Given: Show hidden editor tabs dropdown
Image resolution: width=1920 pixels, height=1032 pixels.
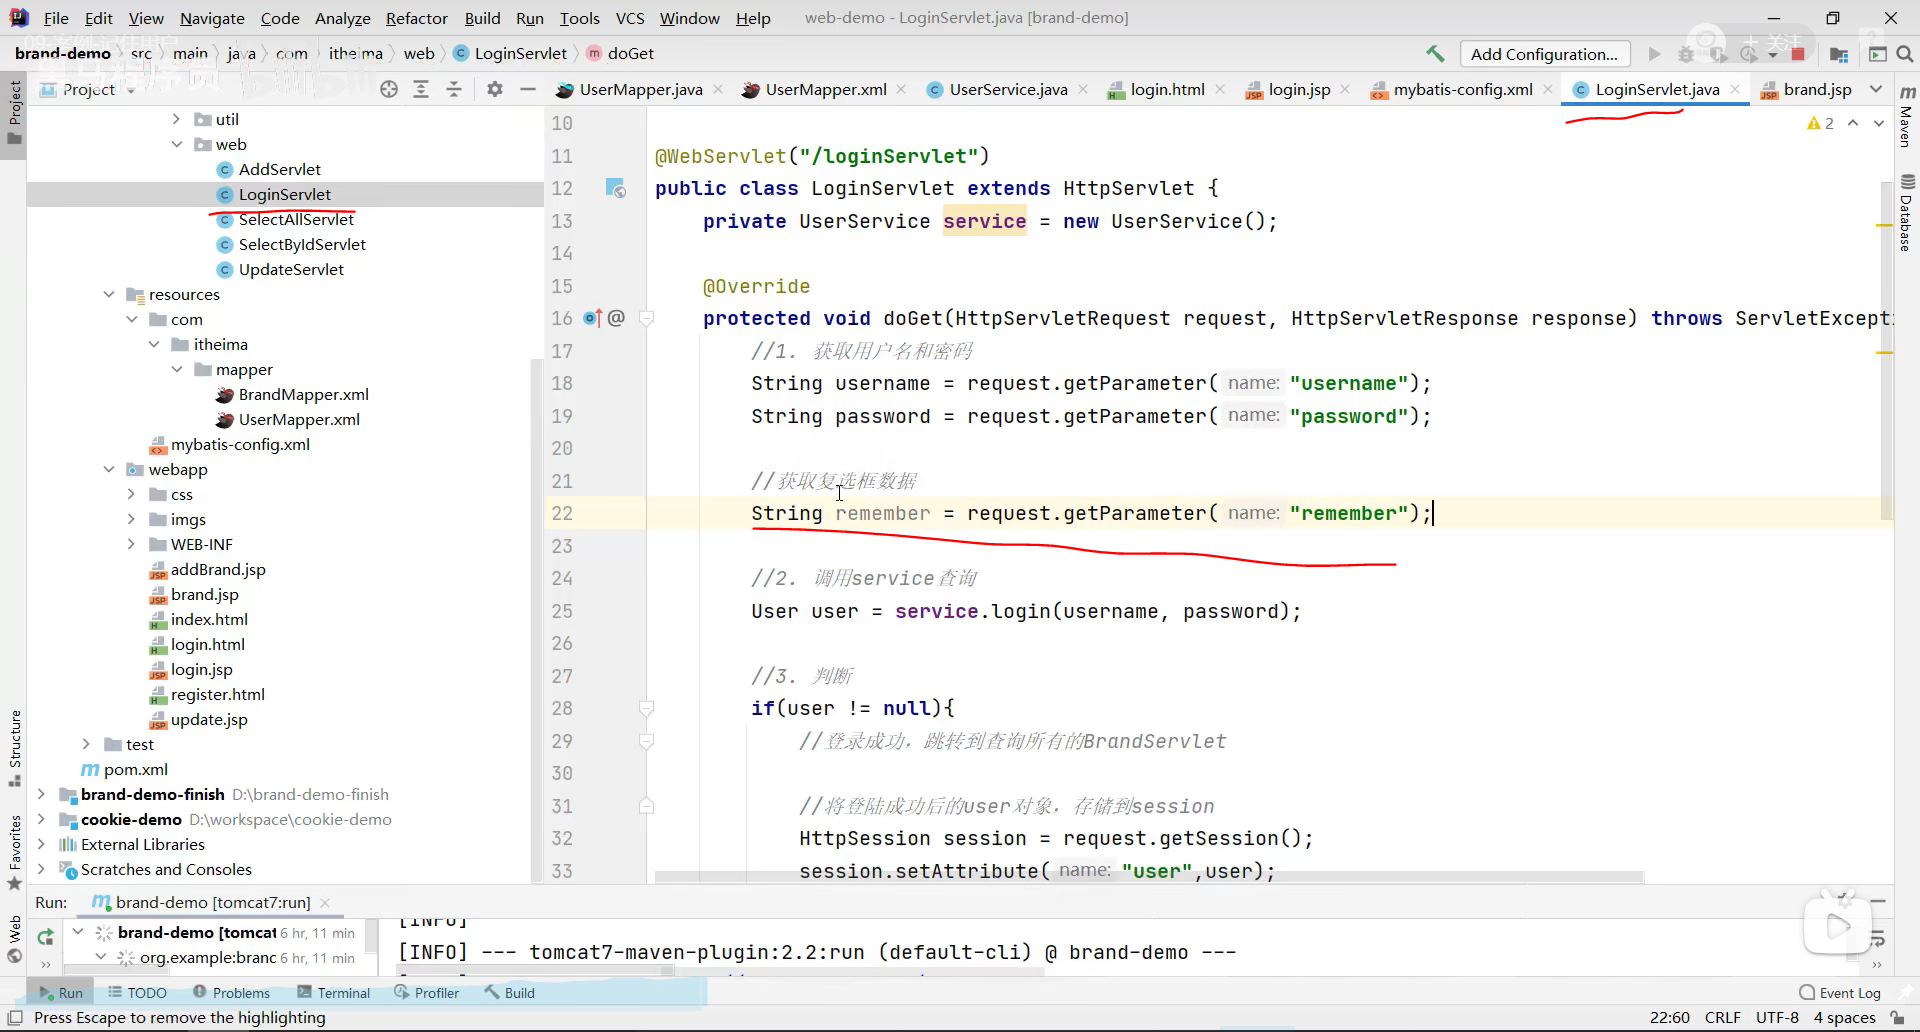Looking at the screenshot, I should pos(1876,89).
